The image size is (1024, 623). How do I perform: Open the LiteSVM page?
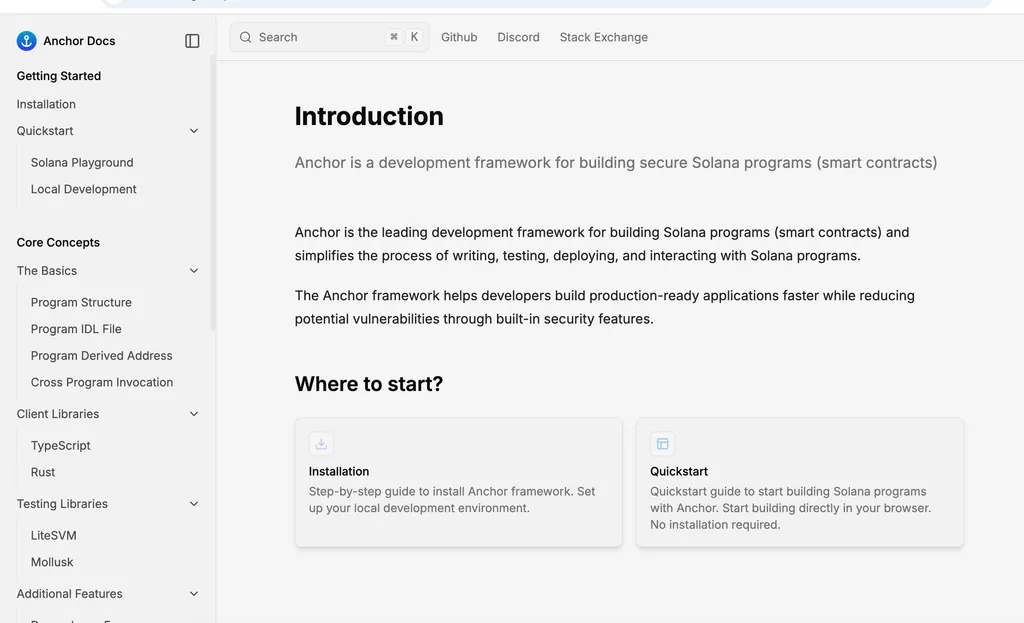(54, 535)
